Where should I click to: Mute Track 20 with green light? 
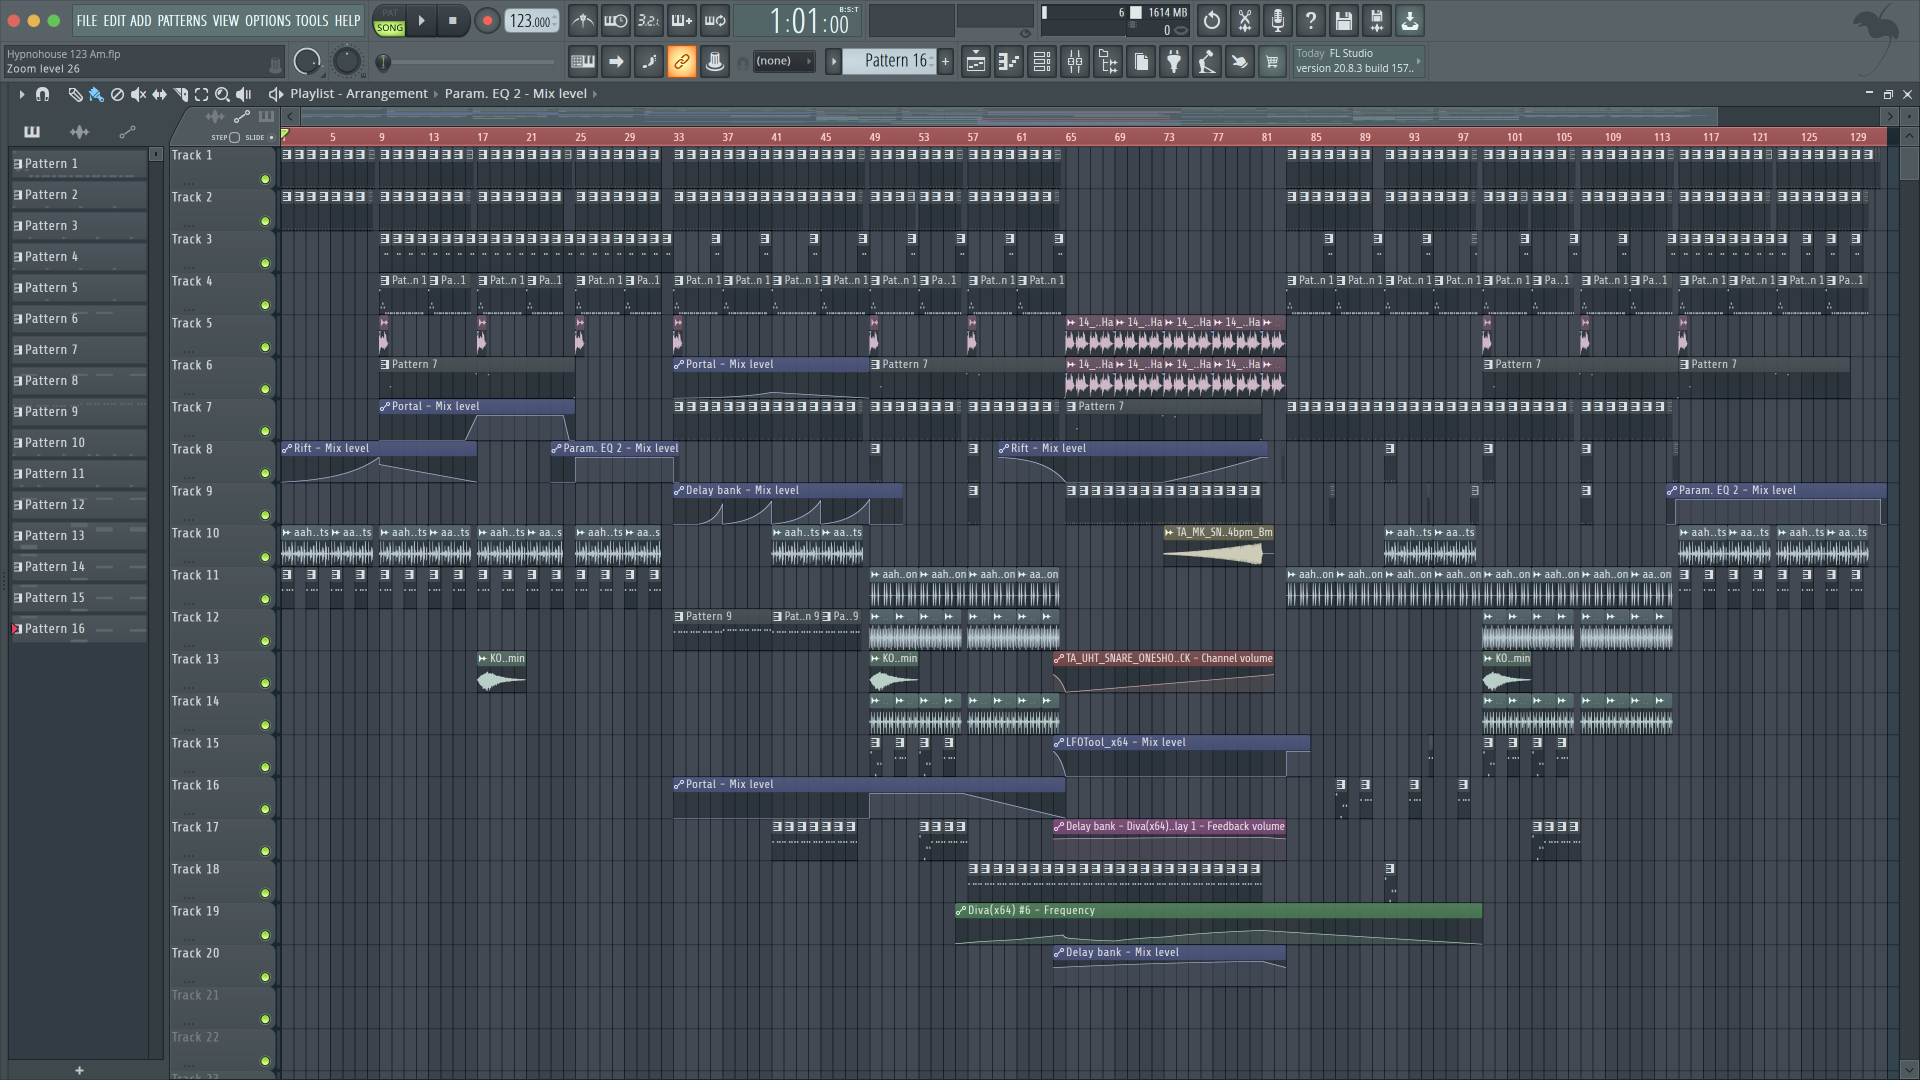point(265,978)
